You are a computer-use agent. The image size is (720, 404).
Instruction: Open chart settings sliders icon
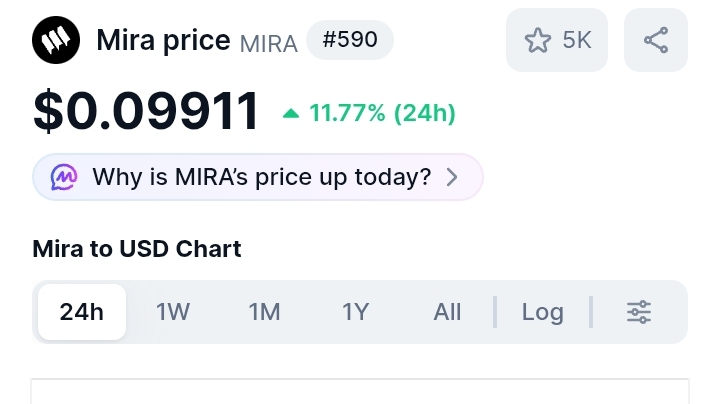pos(639,312)
